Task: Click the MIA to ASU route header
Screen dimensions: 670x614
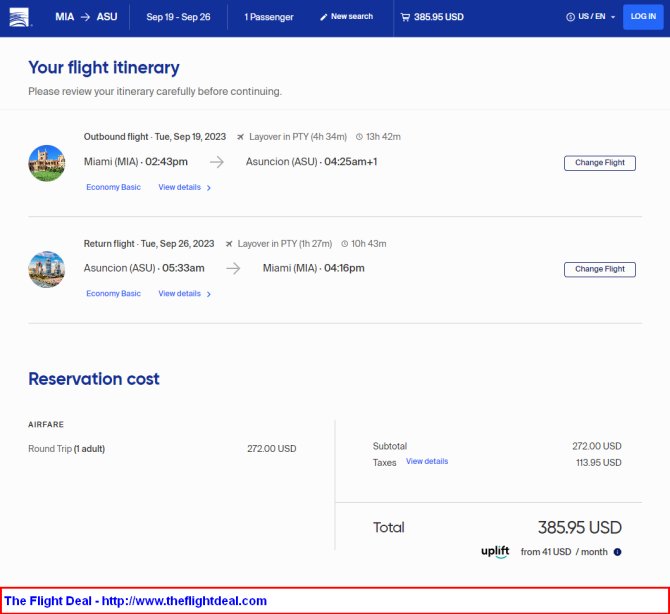Action: pos(86,17)
